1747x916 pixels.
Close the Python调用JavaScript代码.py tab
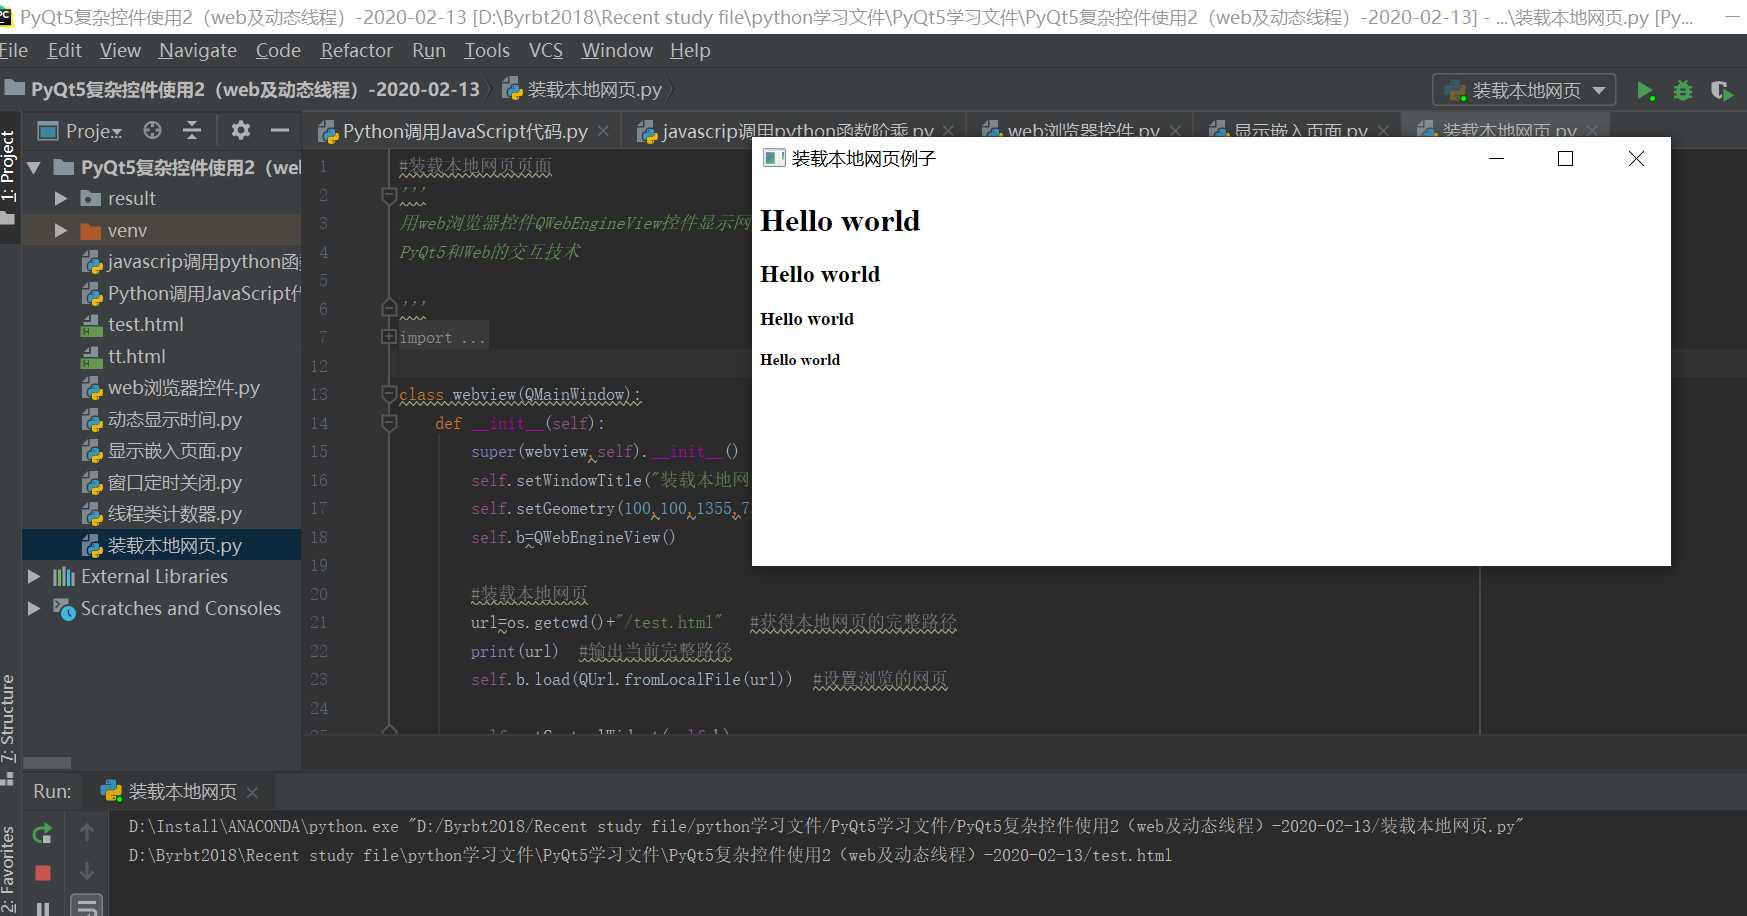click(x=604, y=131)
